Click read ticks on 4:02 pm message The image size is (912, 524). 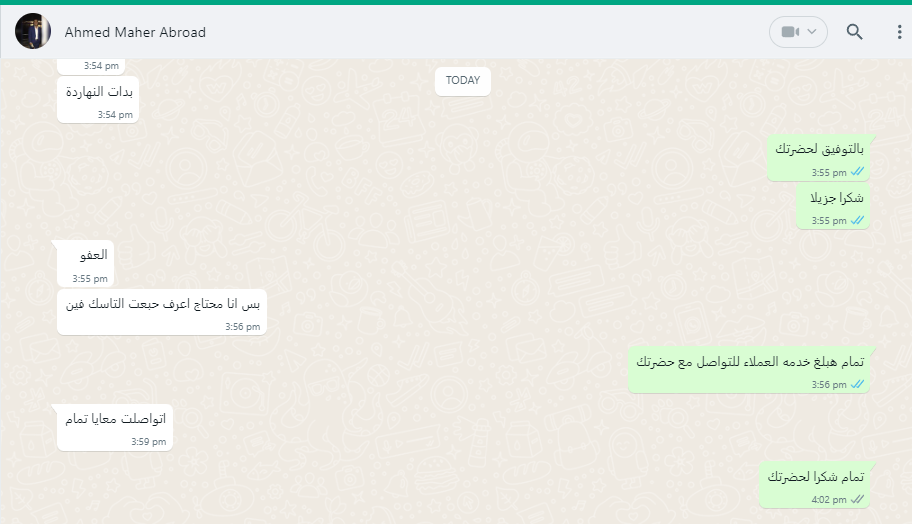tap(857, 500)
